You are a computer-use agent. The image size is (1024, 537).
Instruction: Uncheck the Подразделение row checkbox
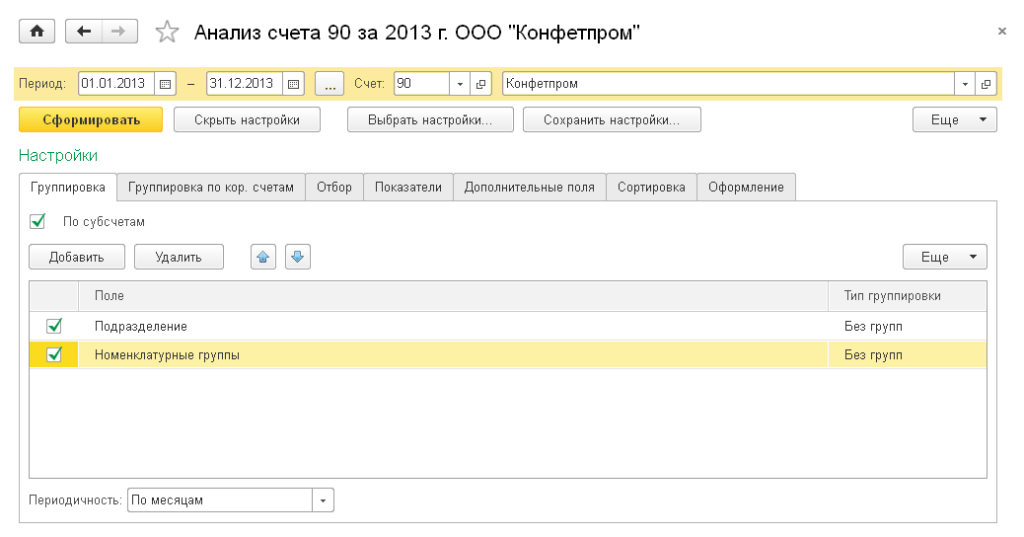(x=54, y=326)
